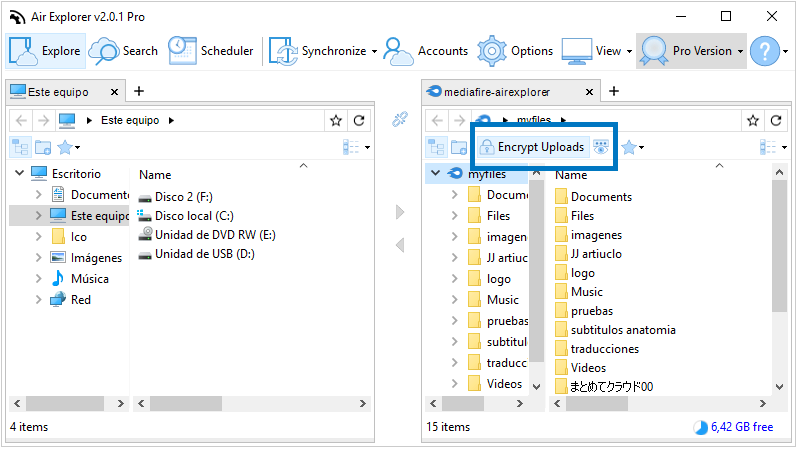Sort left list by Name column
This screenshot has height=449, width=800.
[x=155, y=175]
